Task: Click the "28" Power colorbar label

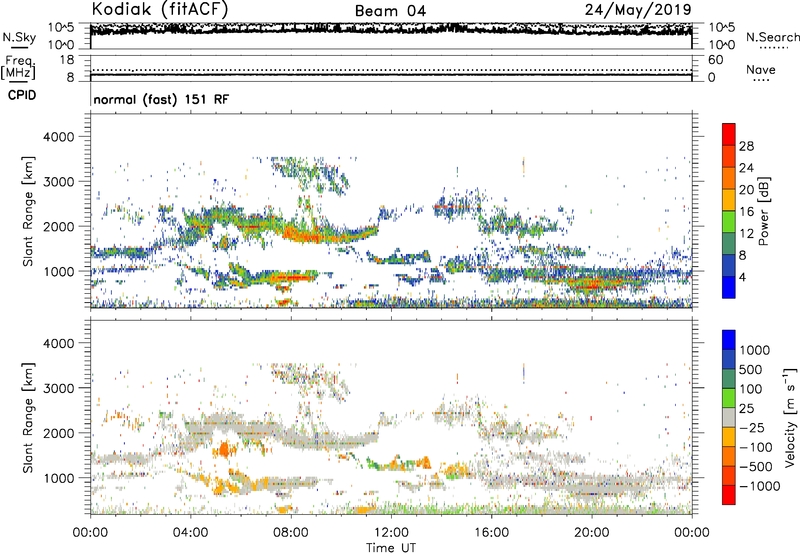Action: tap(746, 146)
